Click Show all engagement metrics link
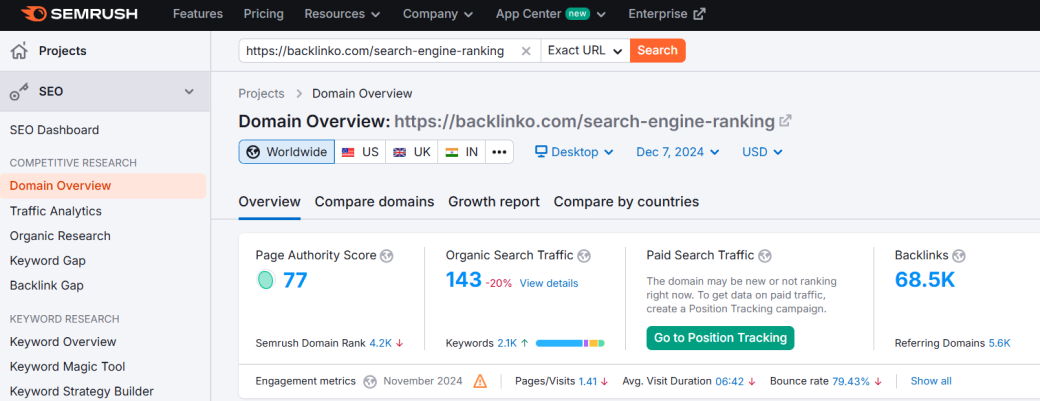 pos(931,381)
